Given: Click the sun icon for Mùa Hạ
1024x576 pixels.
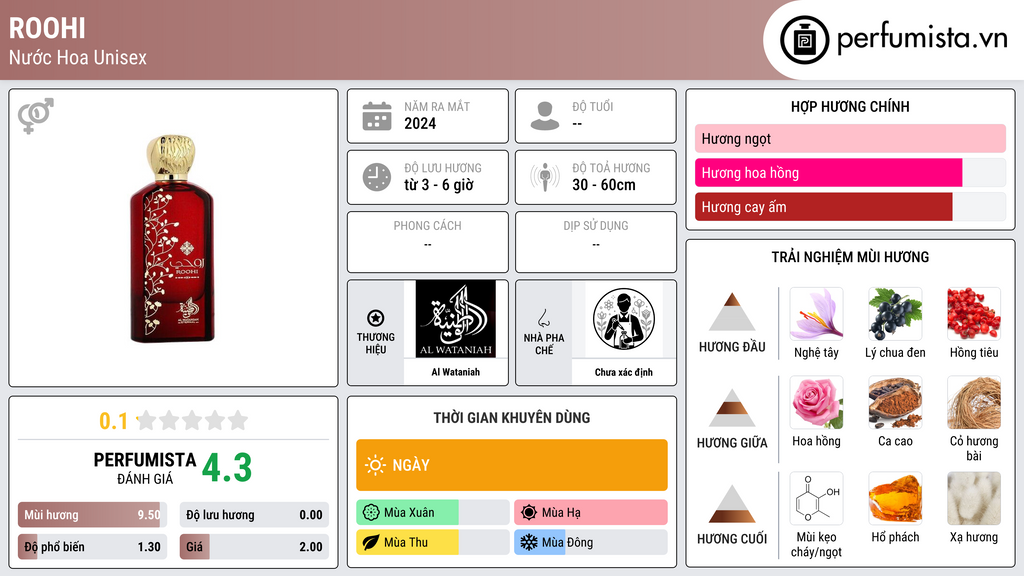Looking at the screenshot, I should pos(529,513).
